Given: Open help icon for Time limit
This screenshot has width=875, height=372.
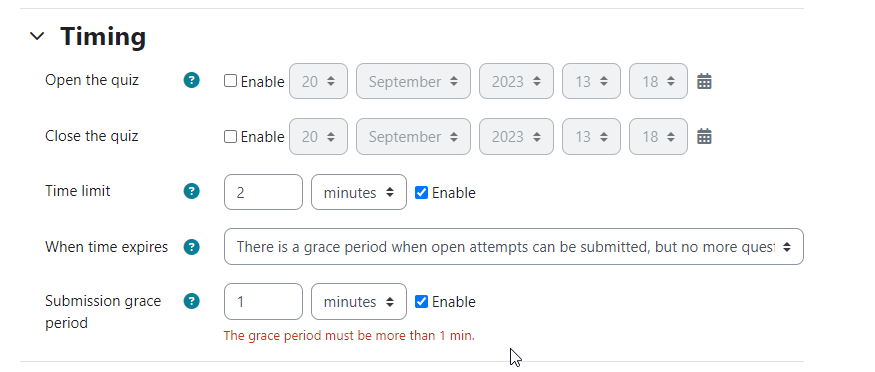Looking at the screenshot, I should [x=191, y=191].
